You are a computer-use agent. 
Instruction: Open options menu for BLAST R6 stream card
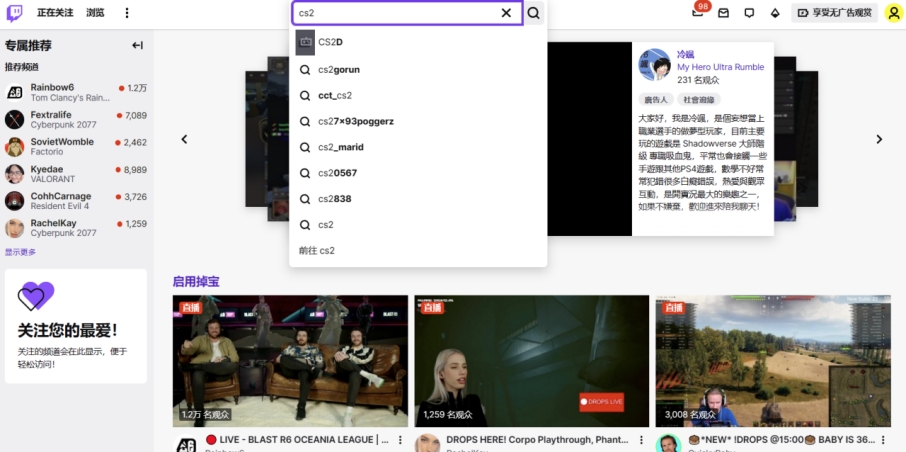tap(400, 440)
